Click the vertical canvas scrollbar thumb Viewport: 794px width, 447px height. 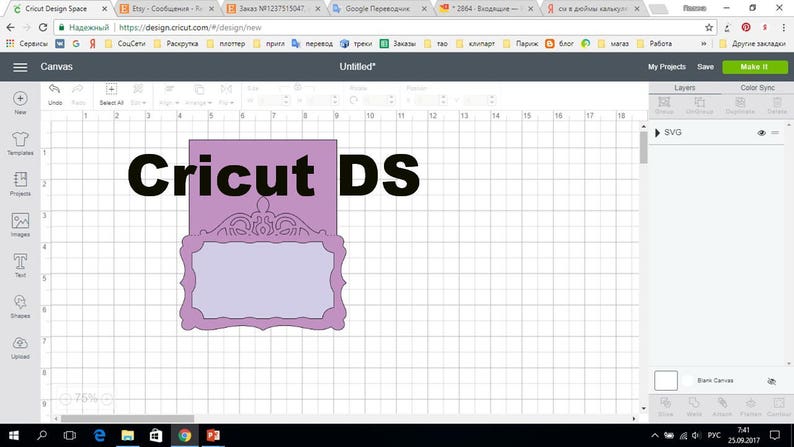(x=644, y=147)
